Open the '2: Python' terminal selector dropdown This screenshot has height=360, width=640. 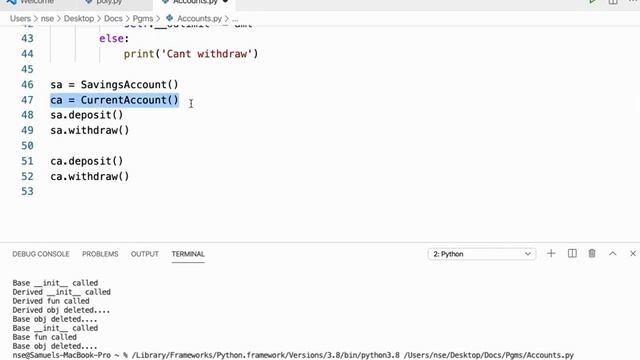[x=482, y=254]
